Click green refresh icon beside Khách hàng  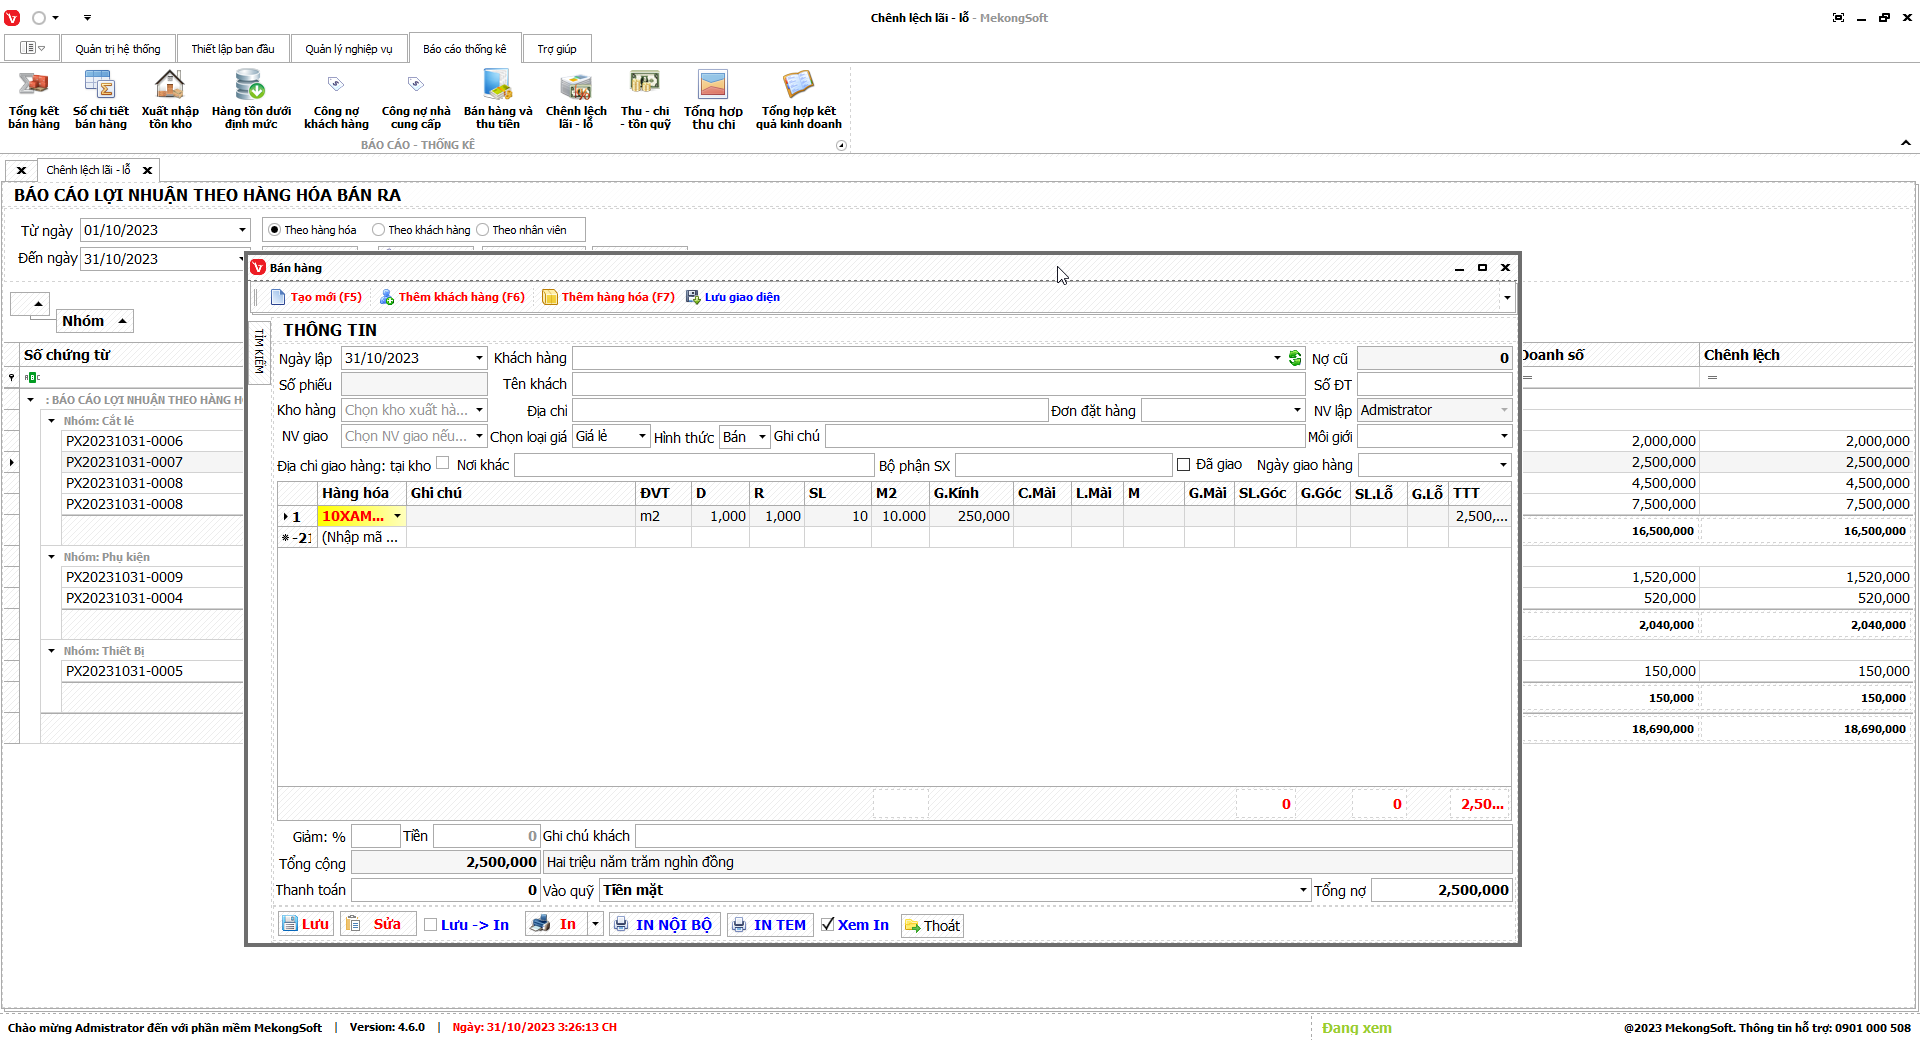pyautogui.click(x=1295, y=358)
